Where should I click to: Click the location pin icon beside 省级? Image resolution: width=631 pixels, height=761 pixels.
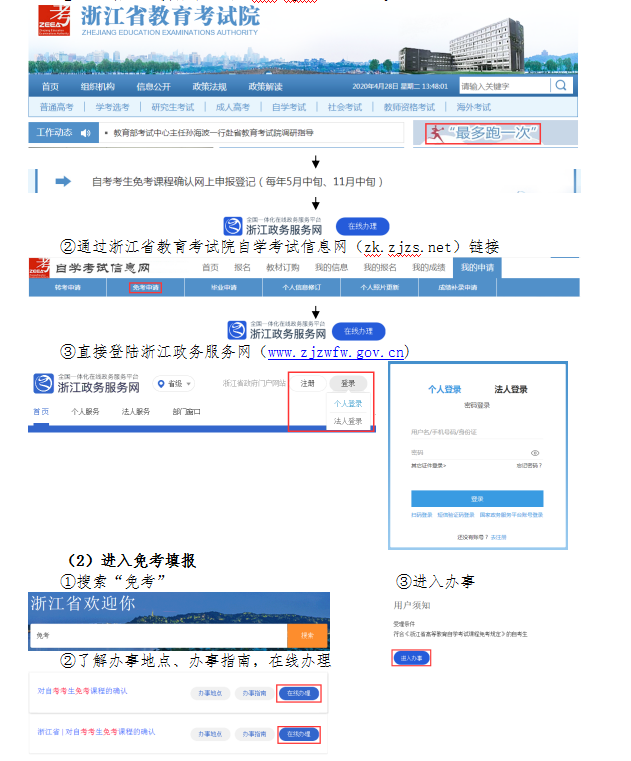click(x=161, y=383)
